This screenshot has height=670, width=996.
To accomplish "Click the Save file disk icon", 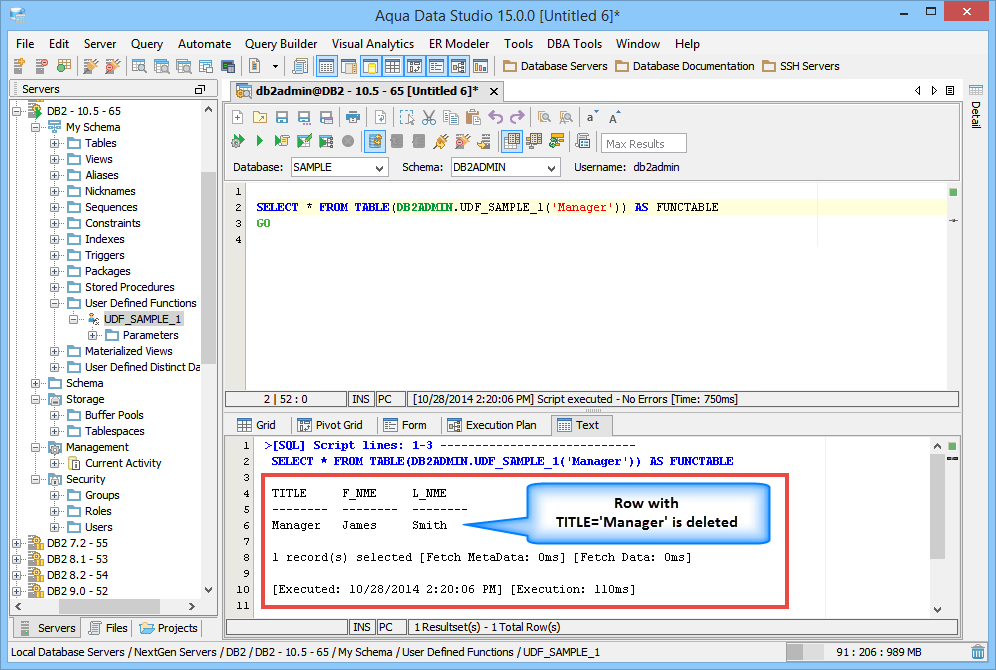I will click(x=282, y=117).
